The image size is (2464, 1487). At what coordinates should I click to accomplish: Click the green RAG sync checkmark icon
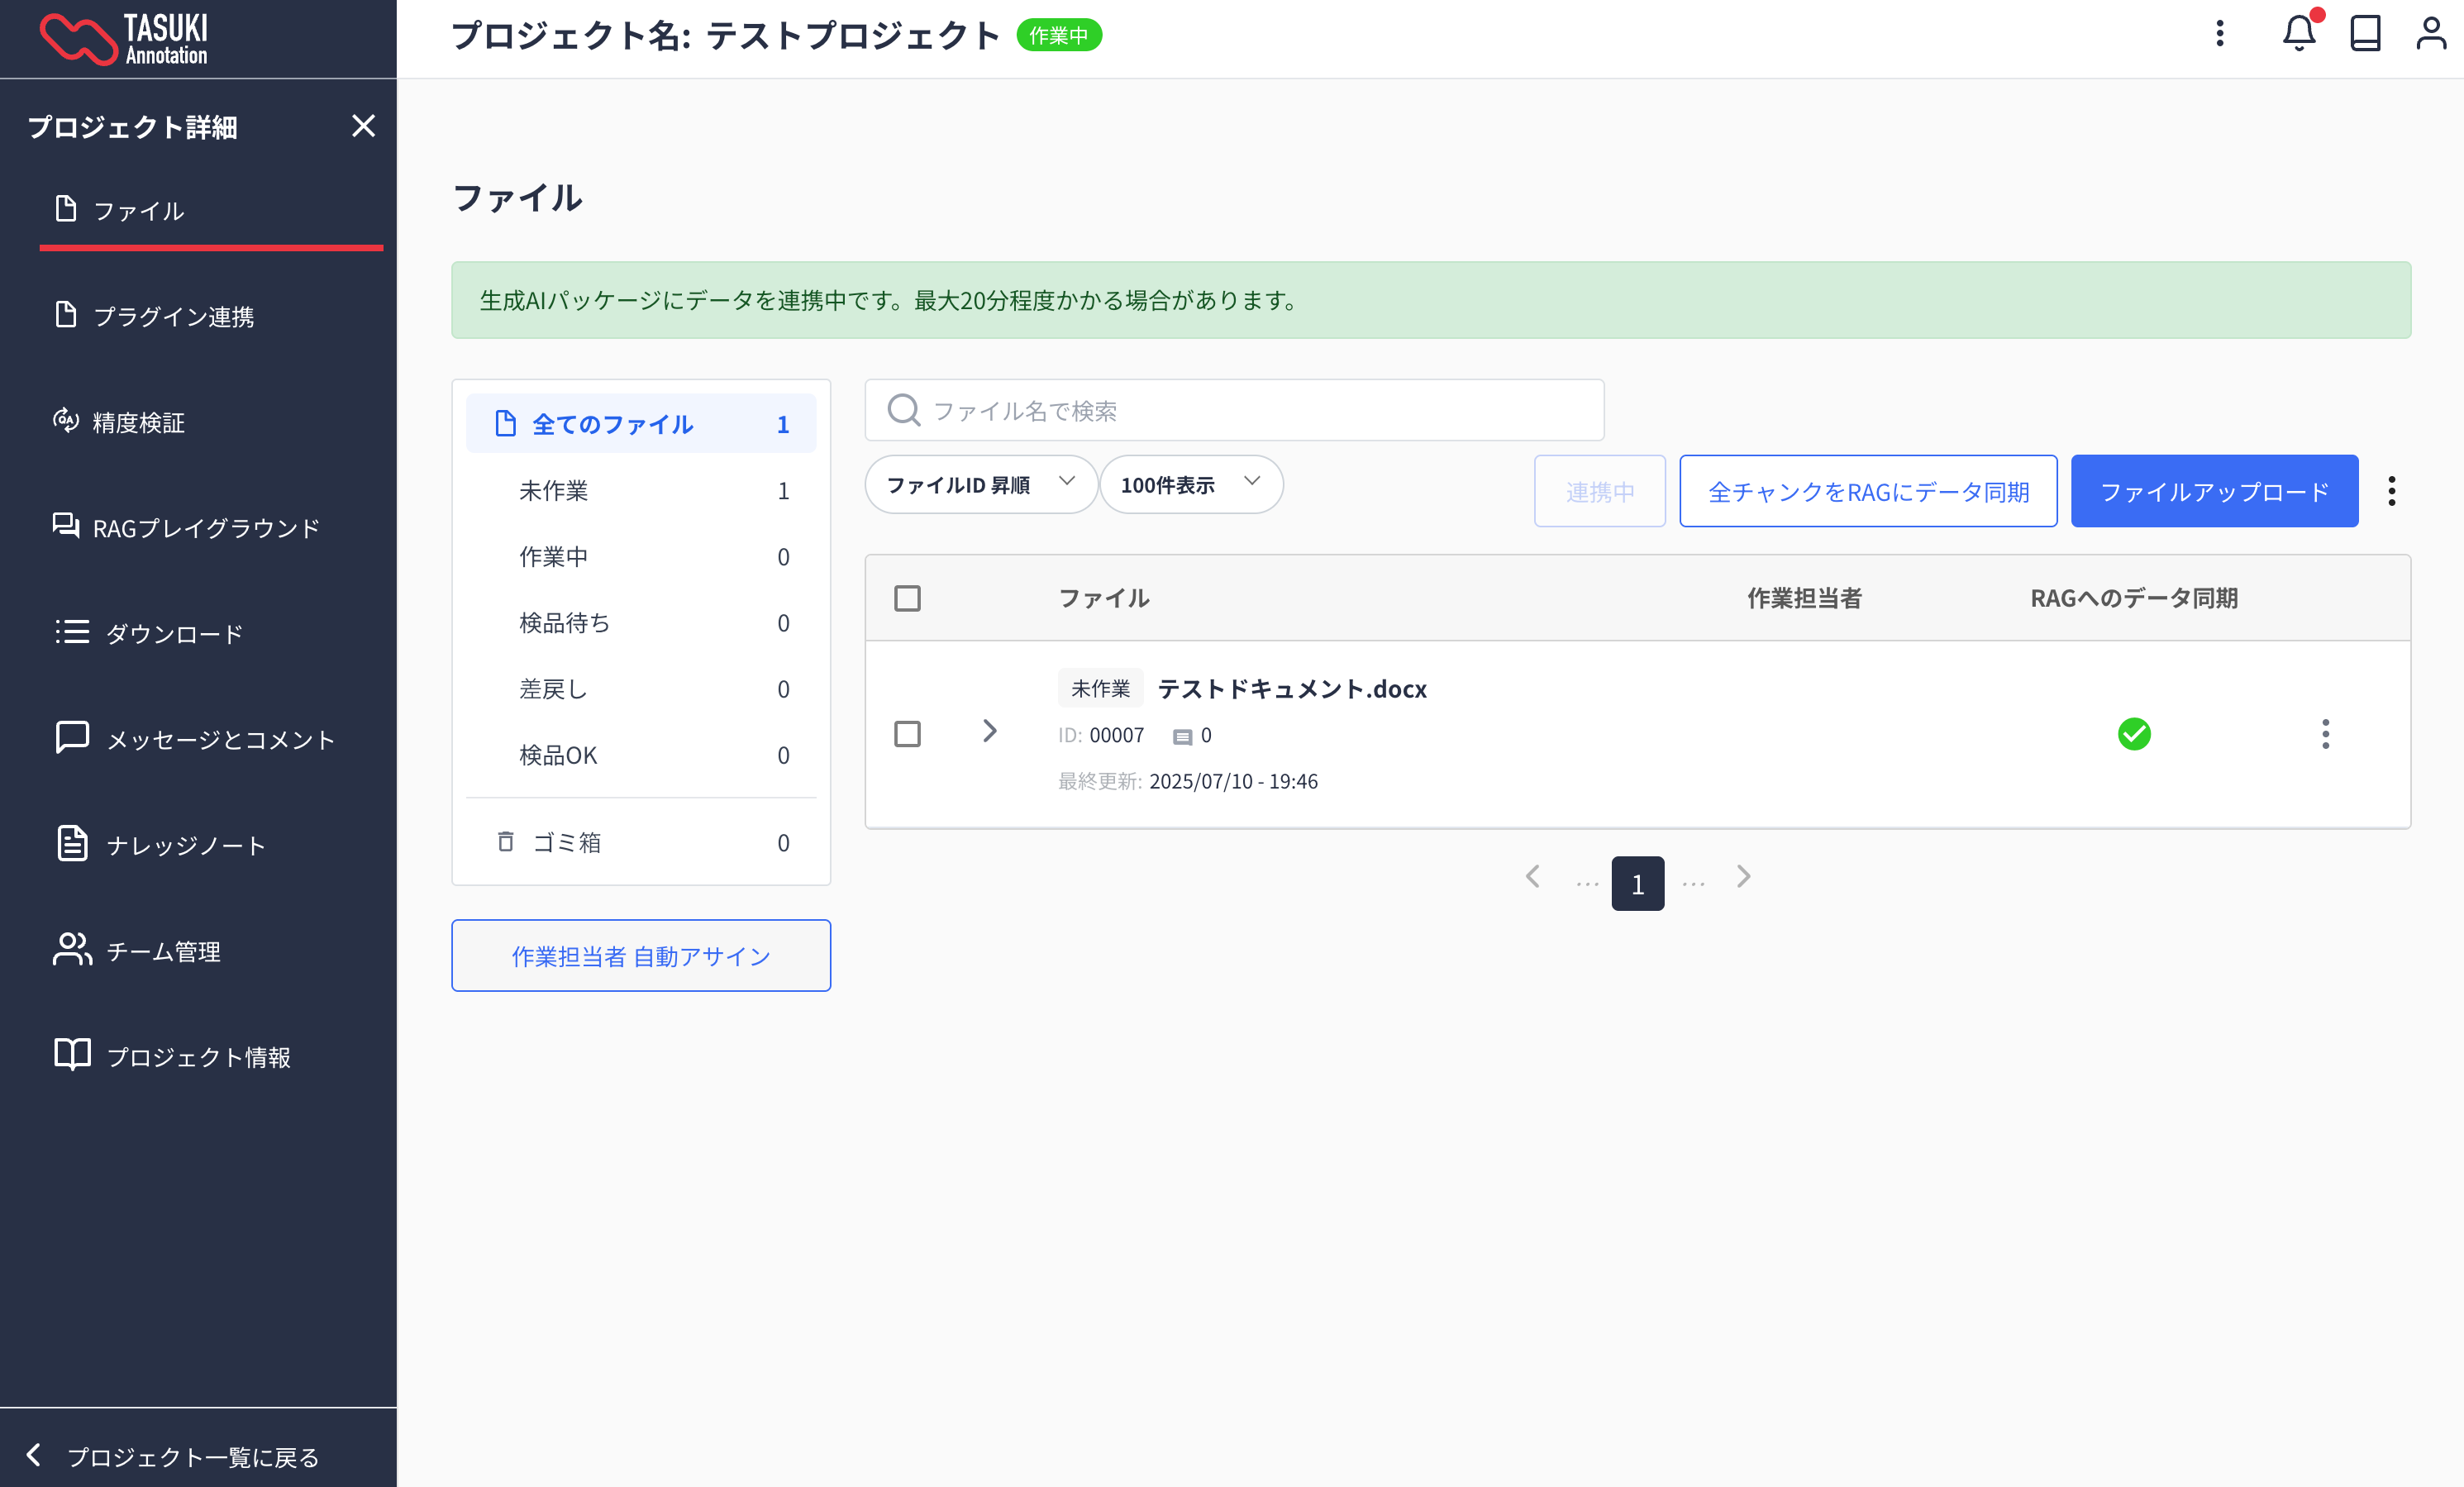tap(2133, 734)
